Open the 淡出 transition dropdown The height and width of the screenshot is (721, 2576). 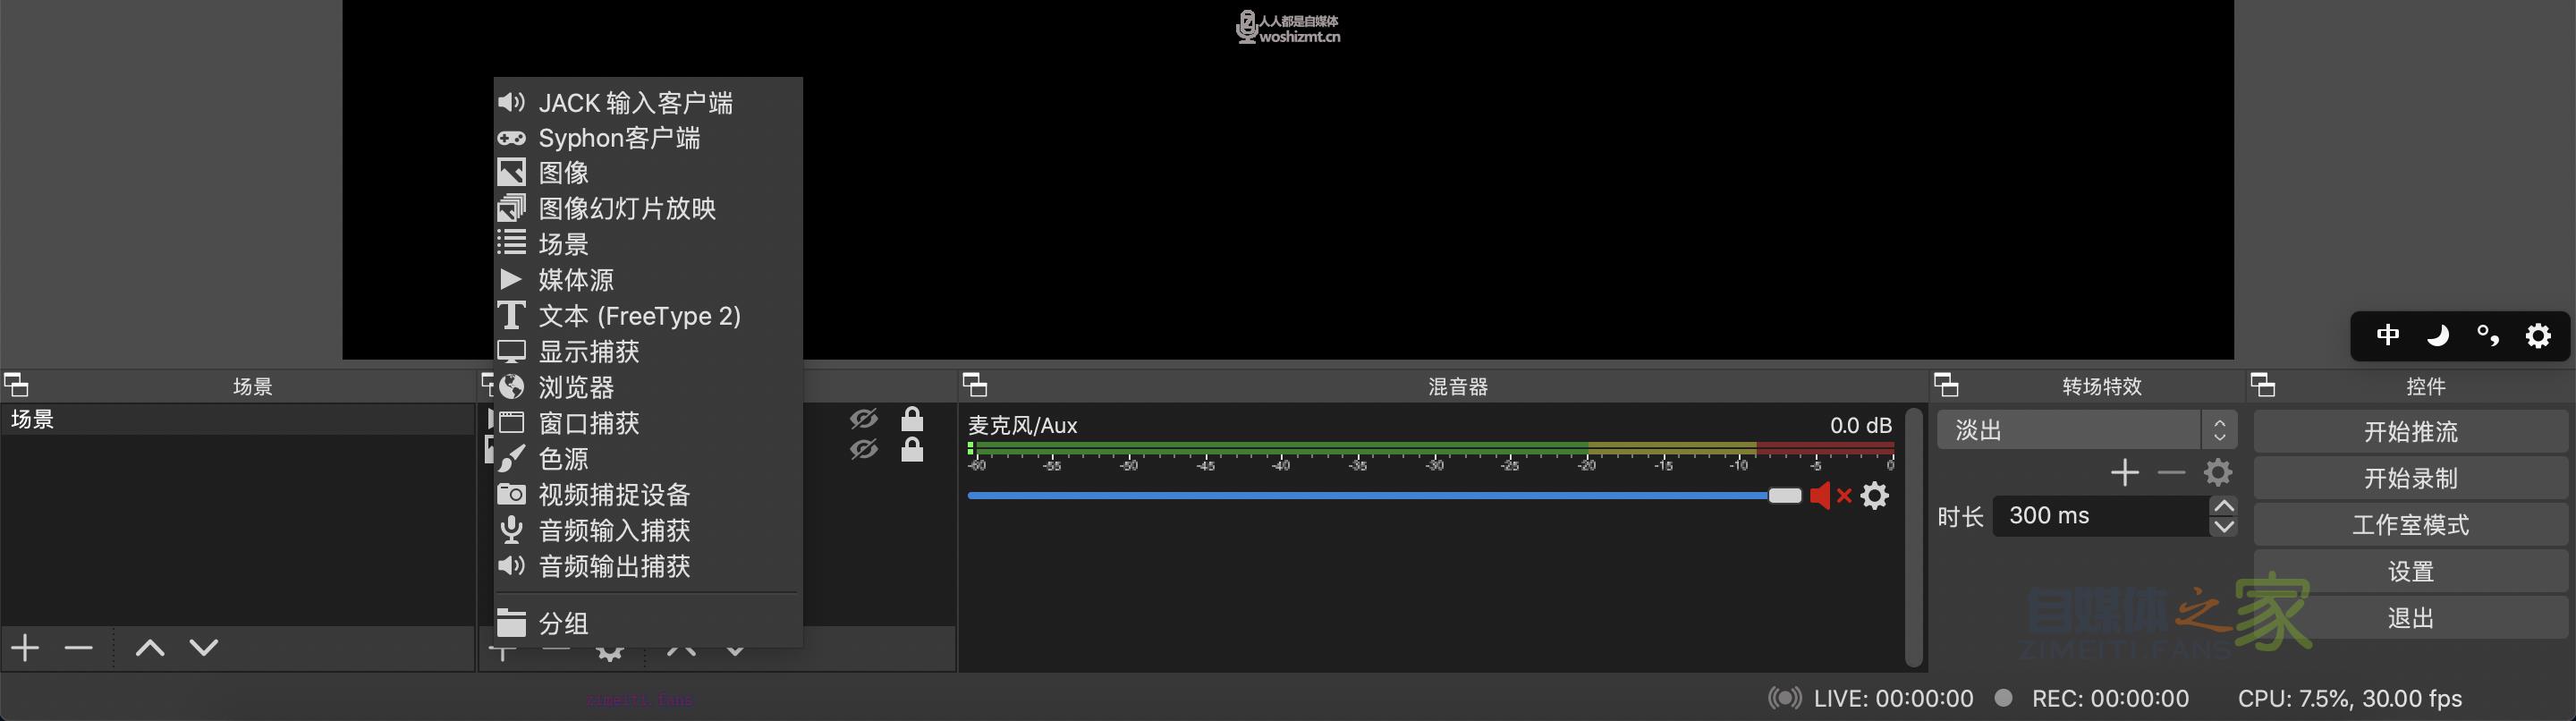pyautogui.click(x=2085, y=430)
